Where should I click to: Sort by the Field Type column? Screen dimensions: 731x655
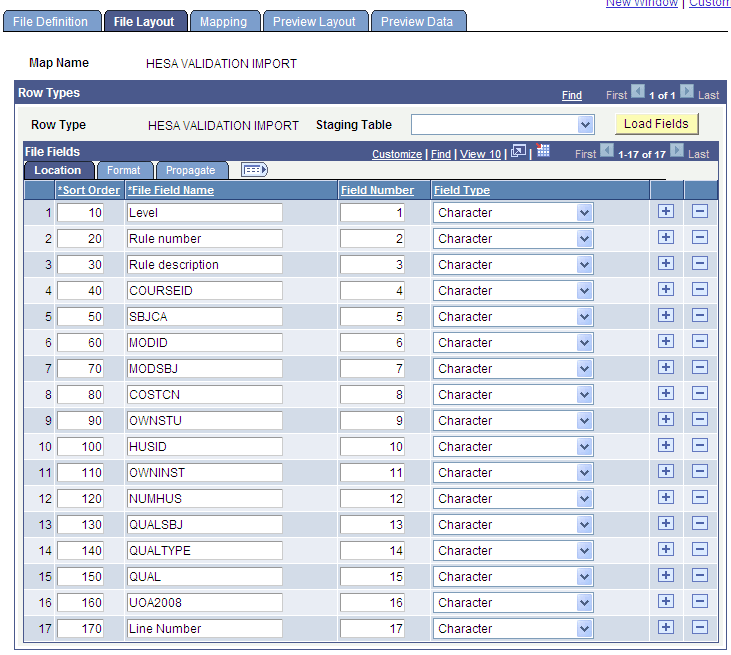(x=462, y=190)
